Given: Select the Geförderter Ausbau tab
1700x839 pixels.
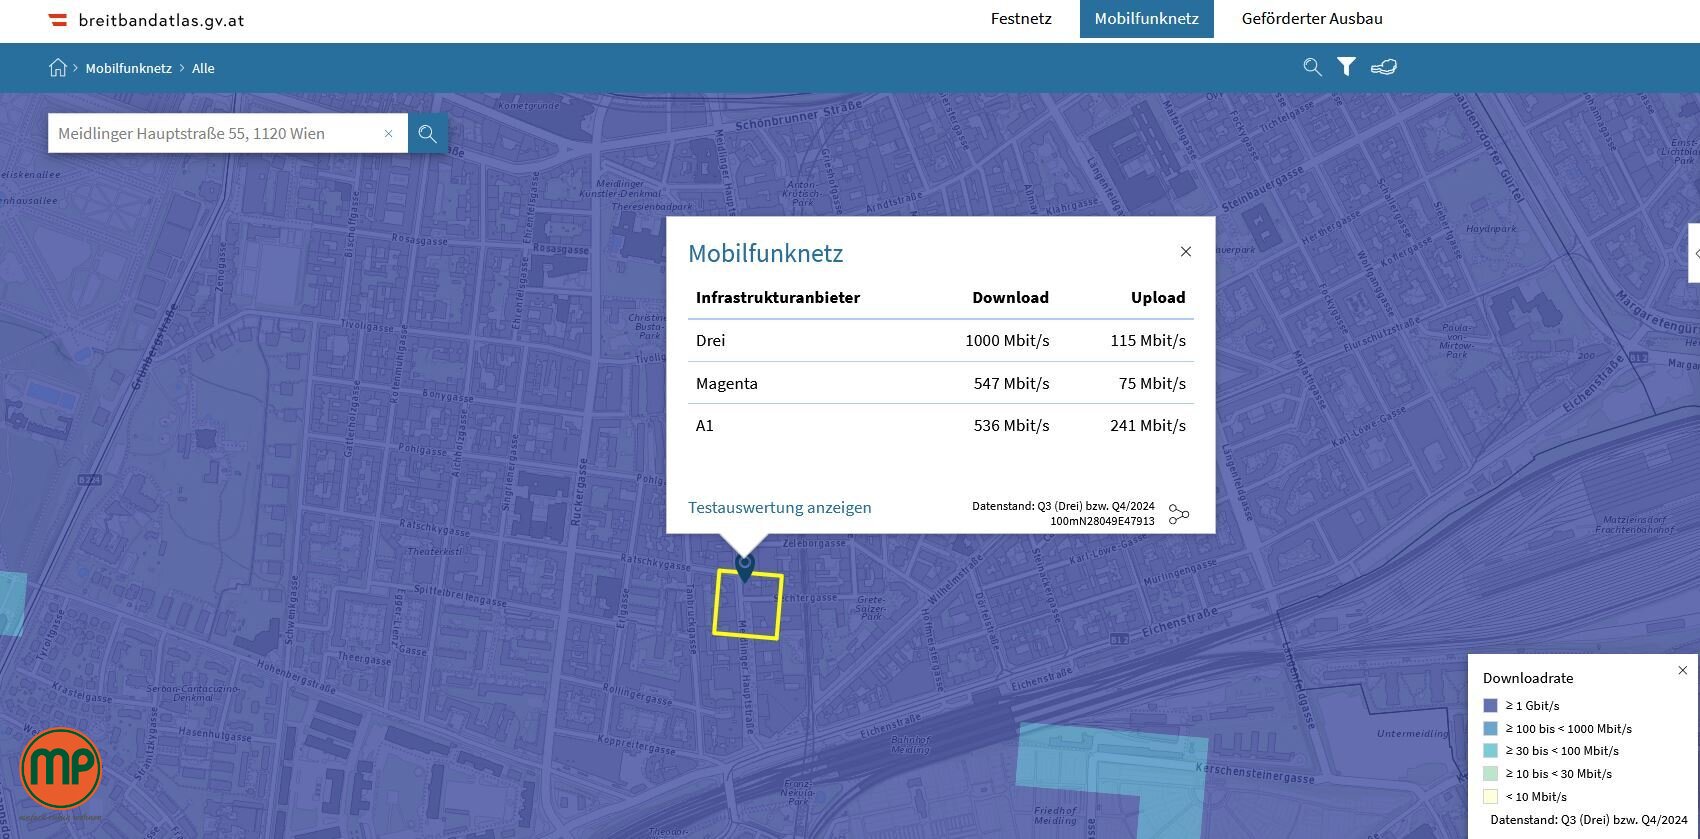Looking at the screenshot, I should pos(1312,18).
